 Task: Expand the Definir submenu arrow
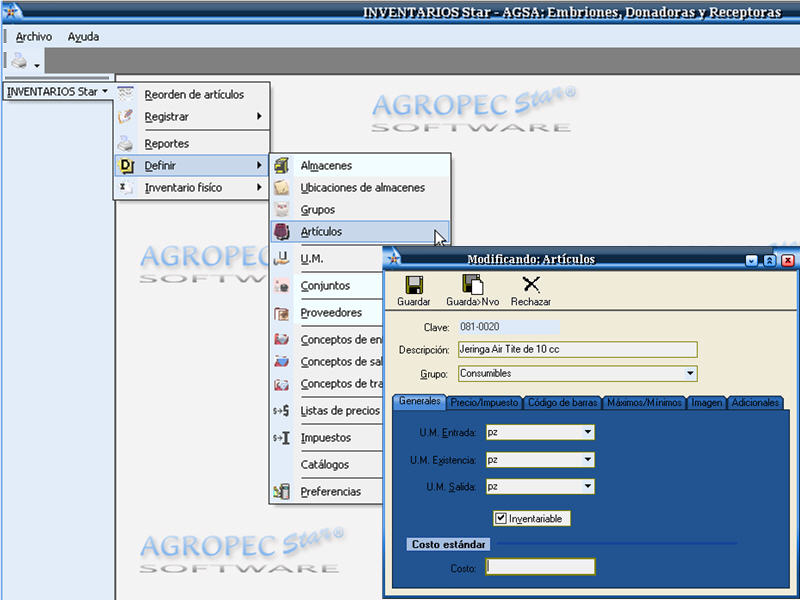click(x=259, y=165)
